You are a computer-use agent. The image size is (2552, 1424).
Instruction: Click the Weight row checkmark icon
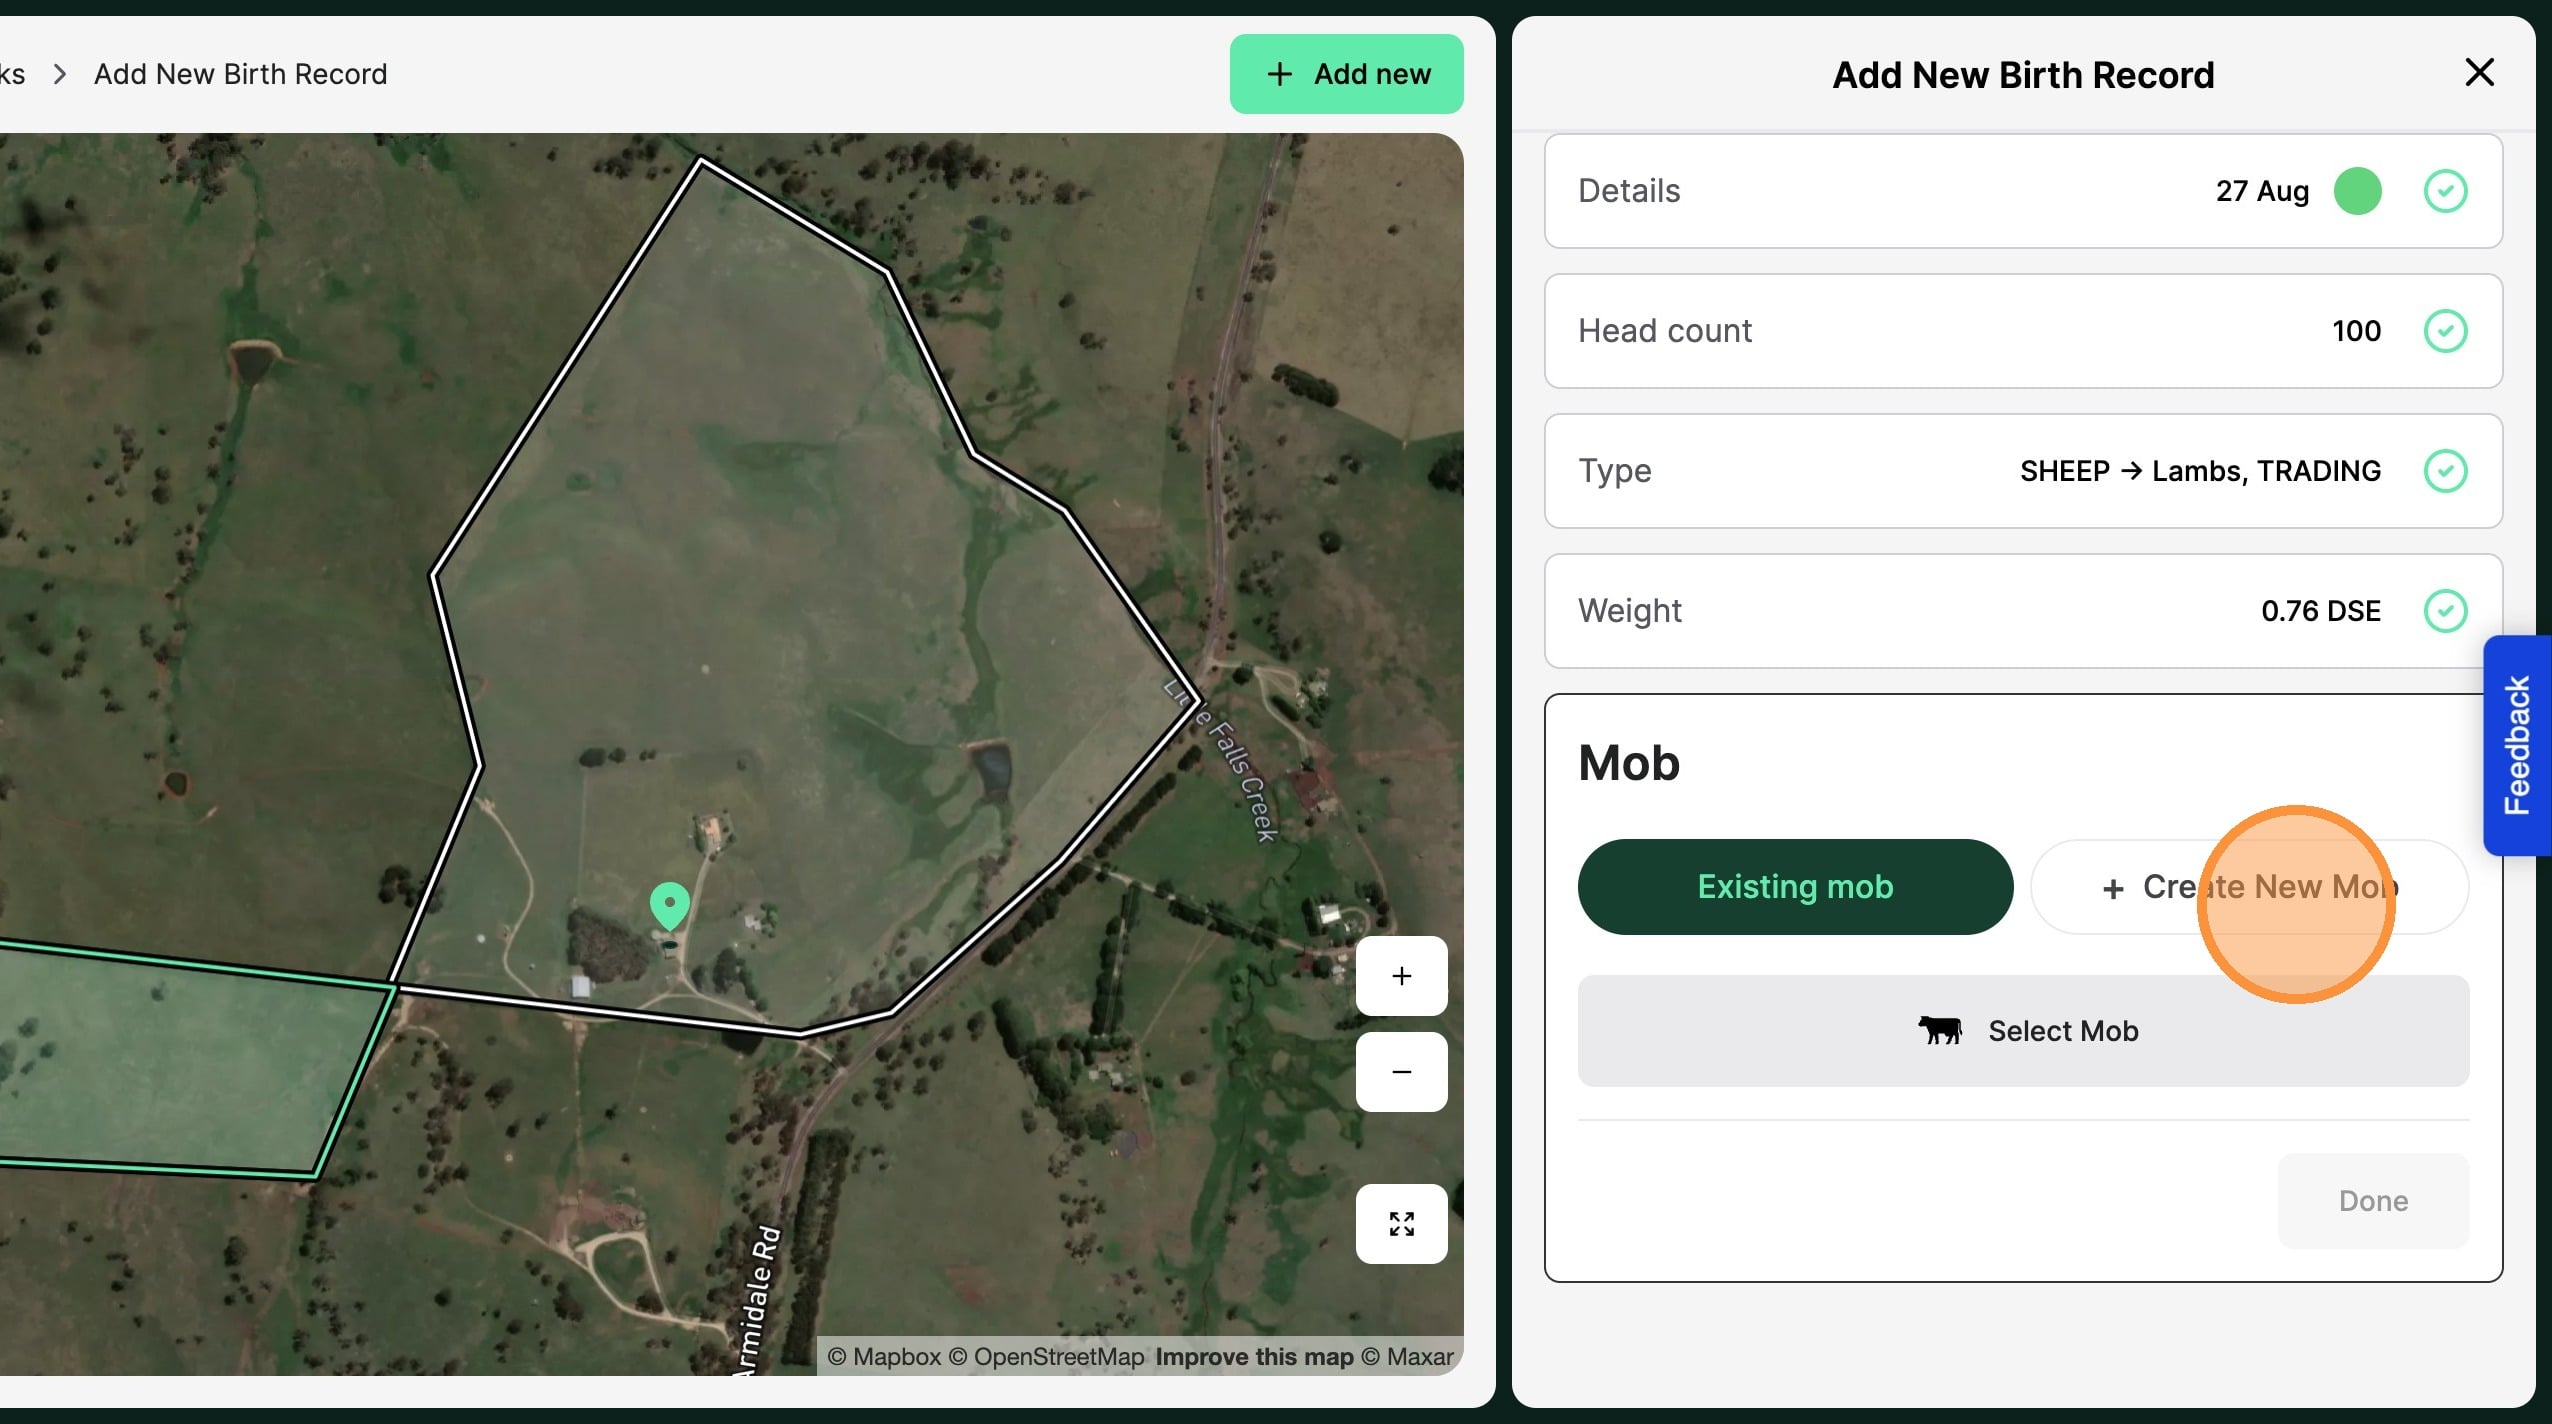coord(2445,611)
